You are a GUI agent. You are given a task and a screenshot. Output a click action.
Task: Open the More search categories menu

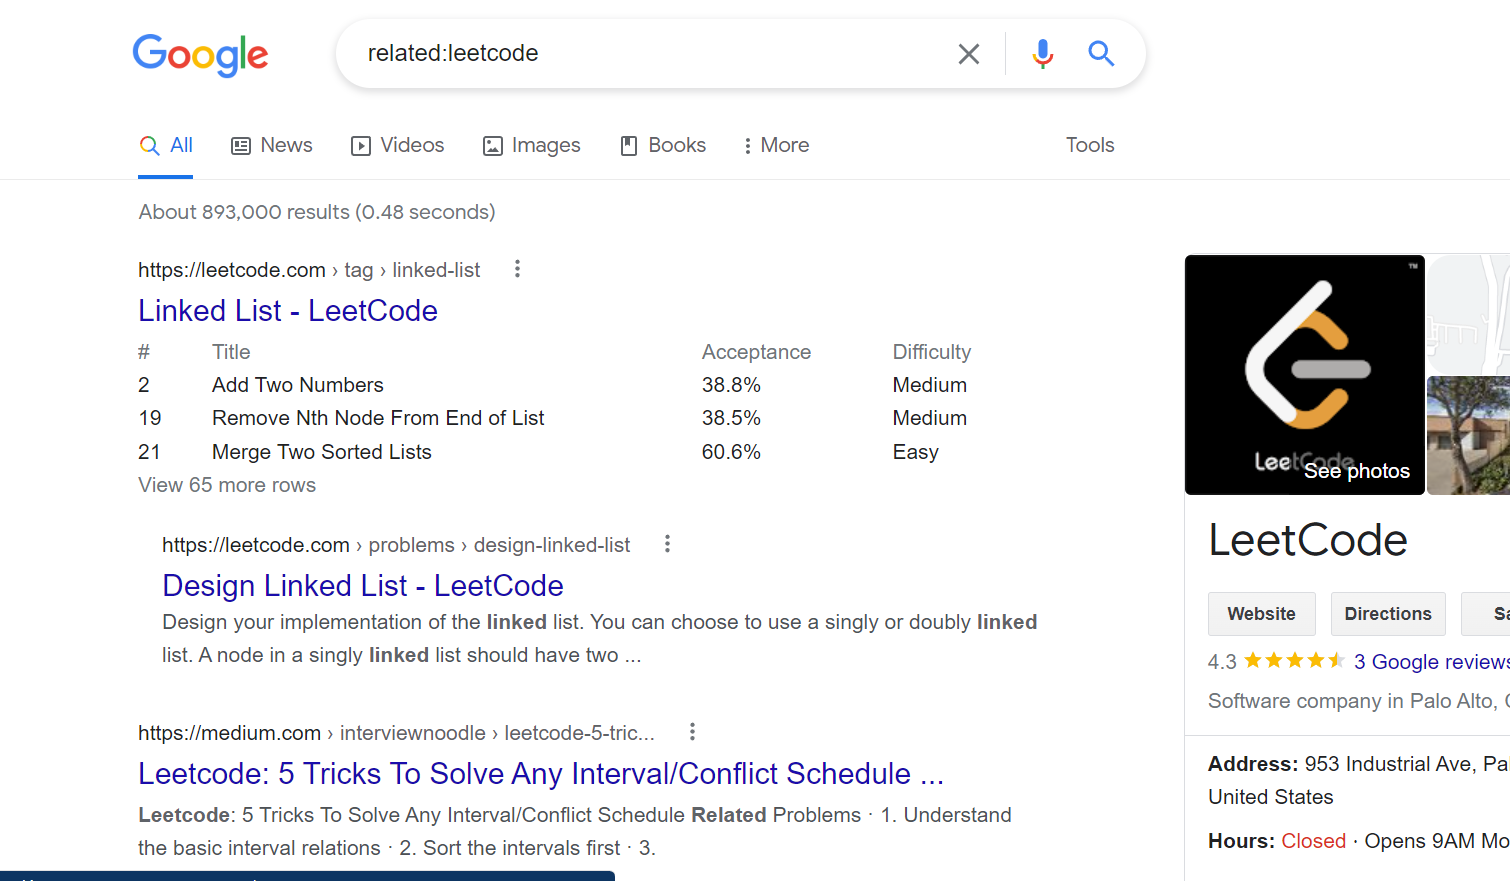pyautogui.click(x=776, y=145)
